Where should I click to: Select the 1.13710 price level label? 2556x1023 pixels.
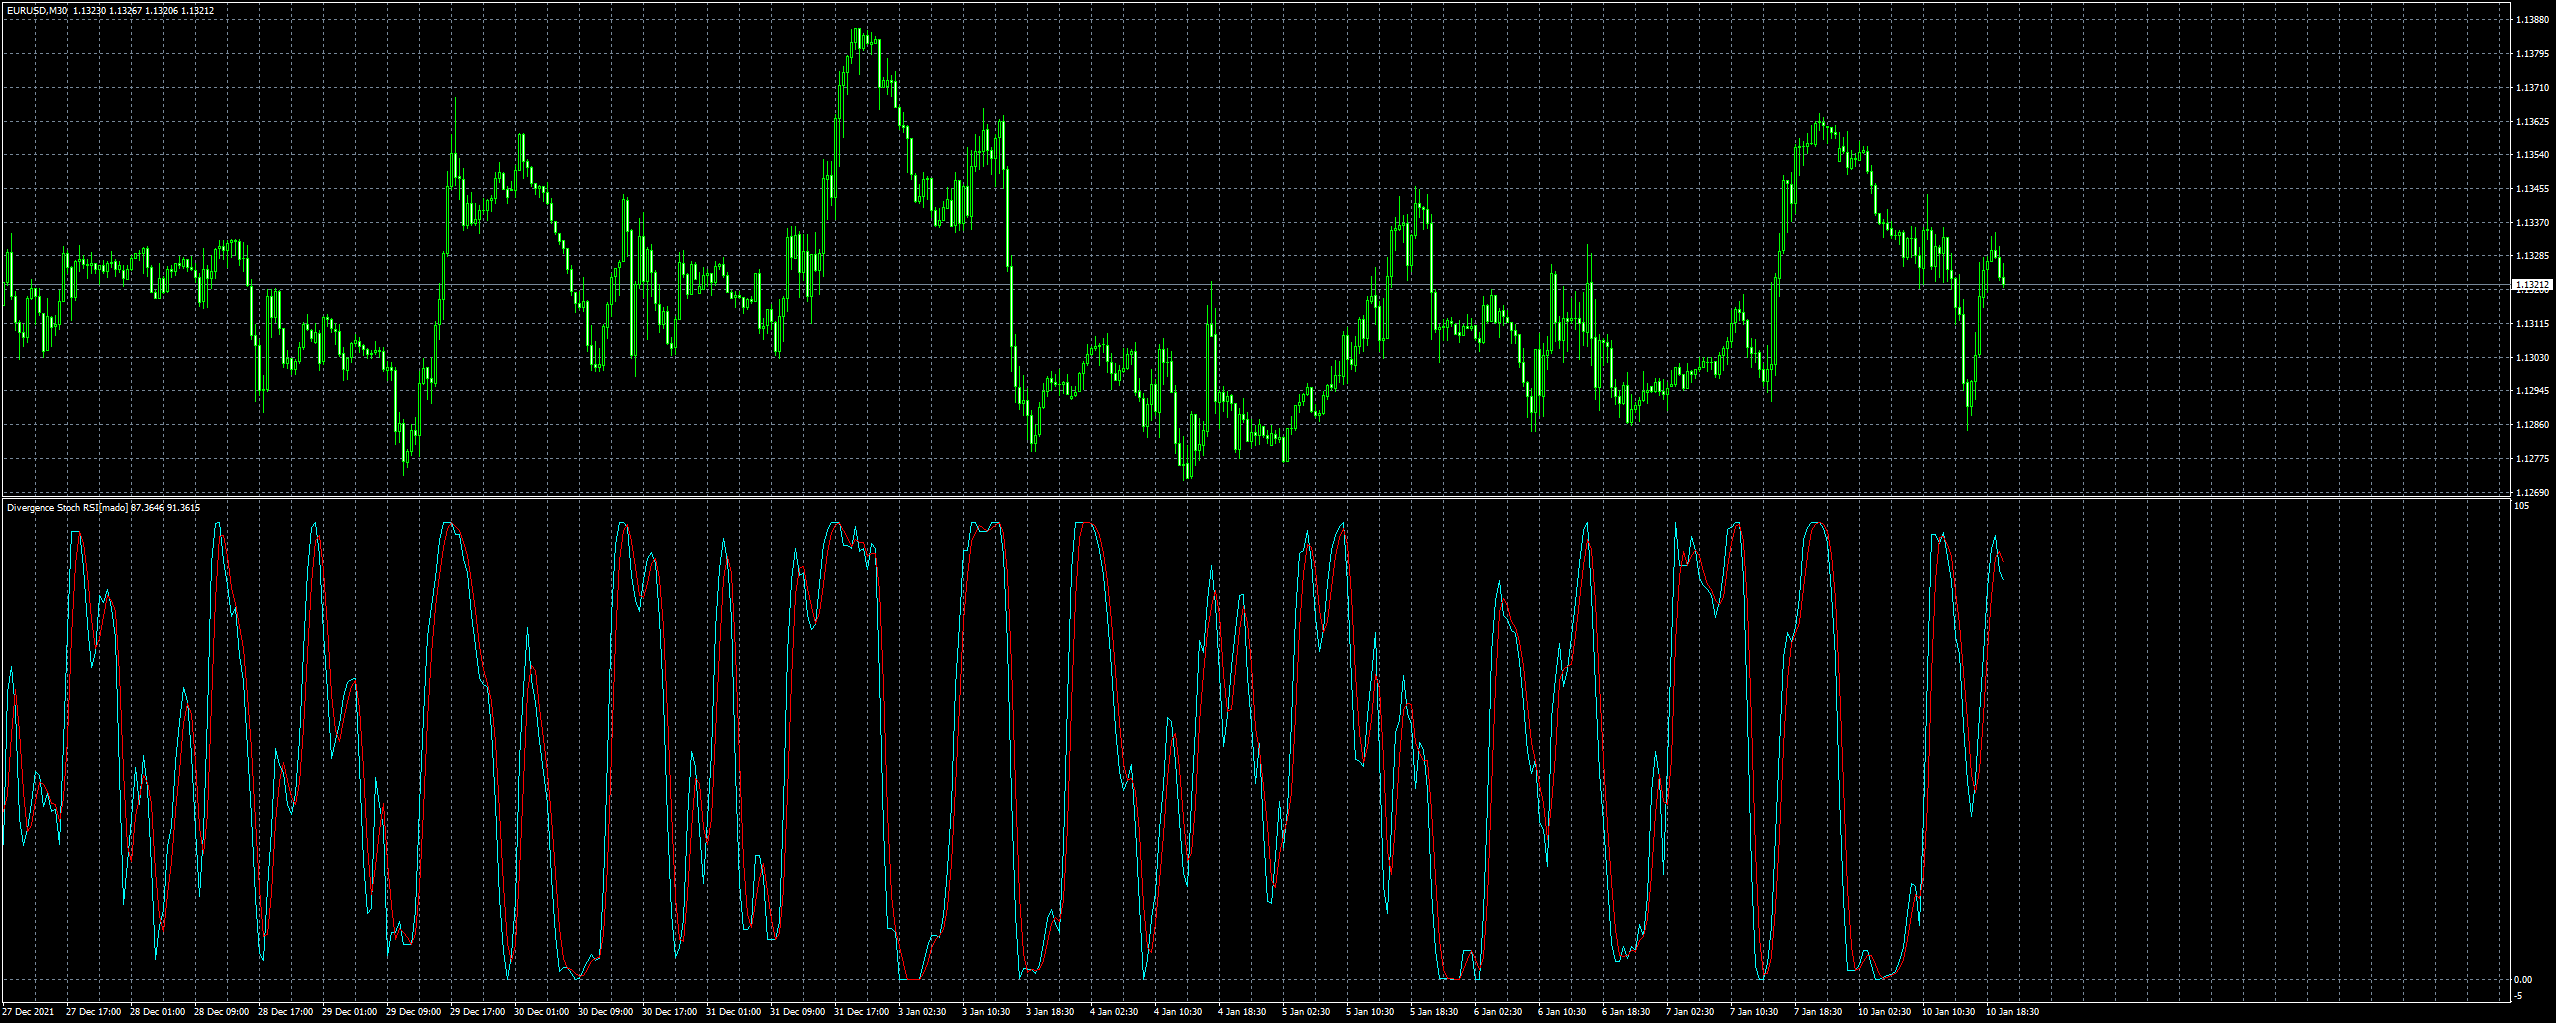[x=2531, y=88]
